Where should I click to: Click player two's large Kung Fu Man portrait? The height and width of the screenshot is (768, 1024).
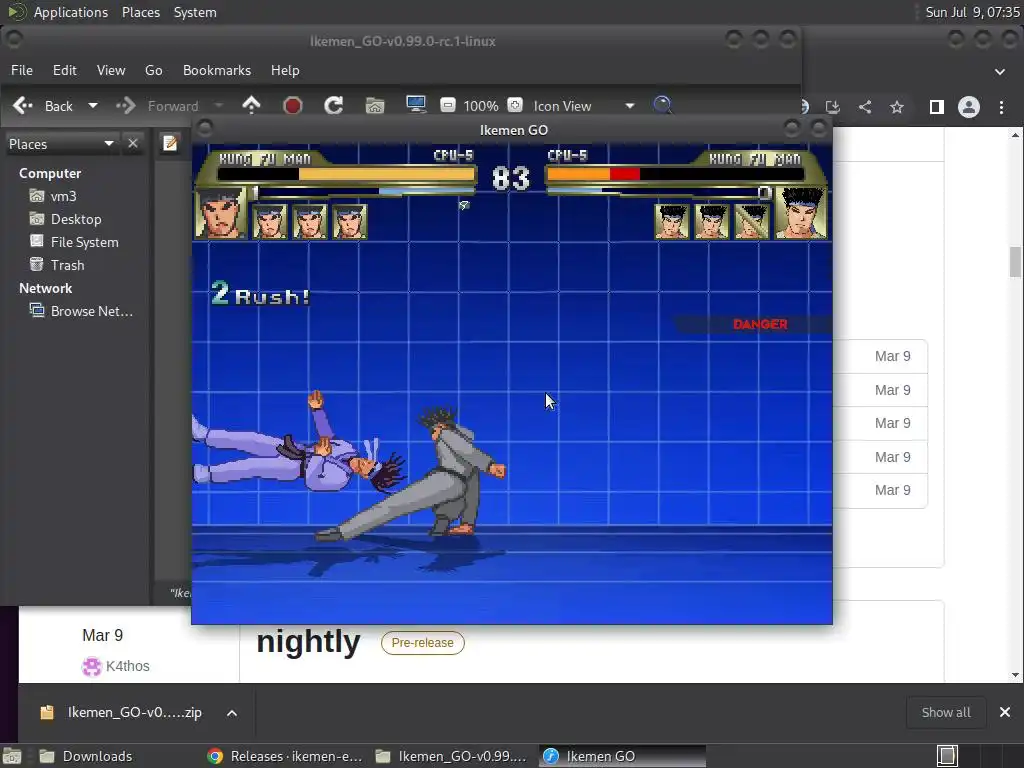(x=801, y=213)
